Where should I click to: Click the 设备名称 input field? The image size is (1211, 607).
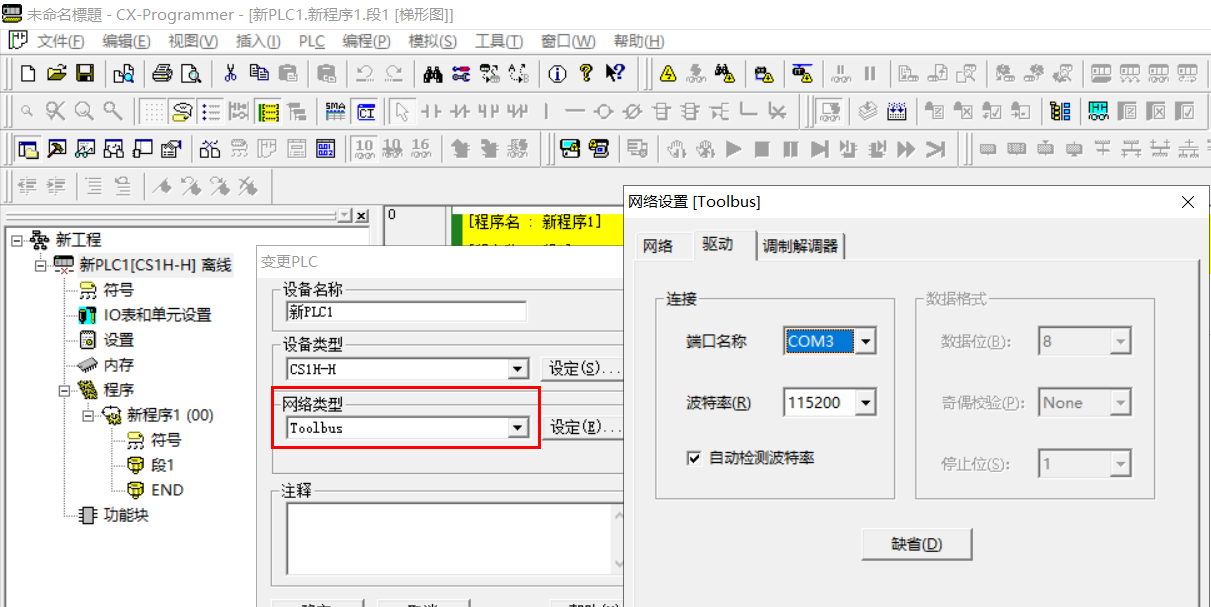click(405, 311)
